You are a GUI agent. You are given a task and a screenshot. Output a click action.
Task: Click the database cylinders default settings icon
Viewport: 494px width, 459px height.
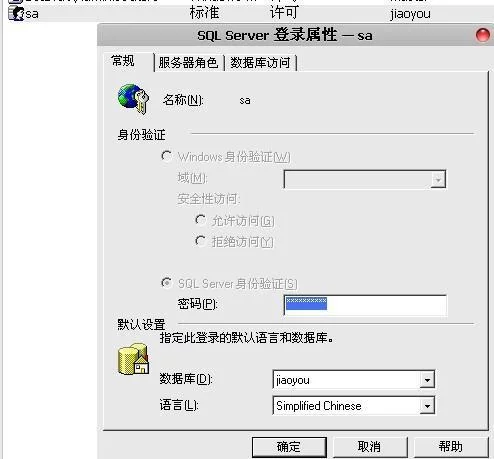tap(134, 359)
